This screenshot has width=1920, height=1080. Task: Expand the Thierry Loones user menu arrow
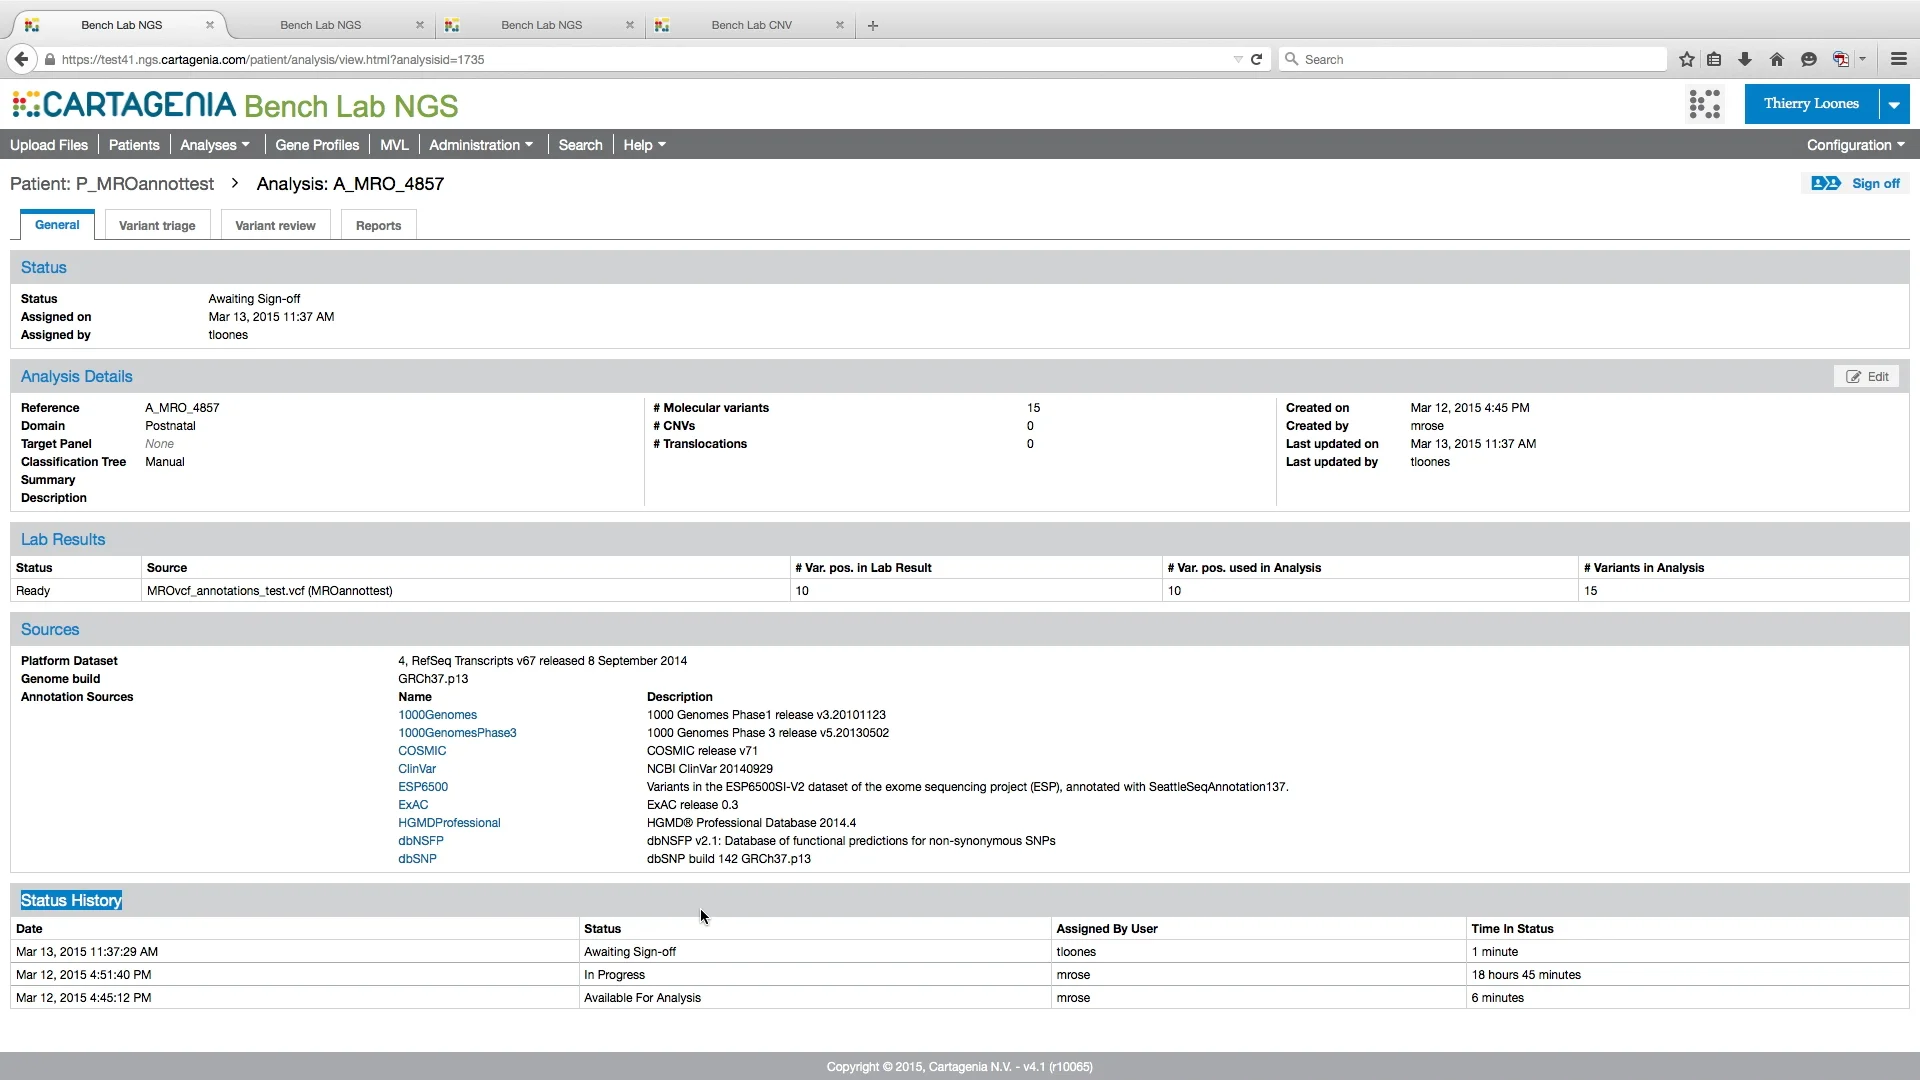(1894, 104)
